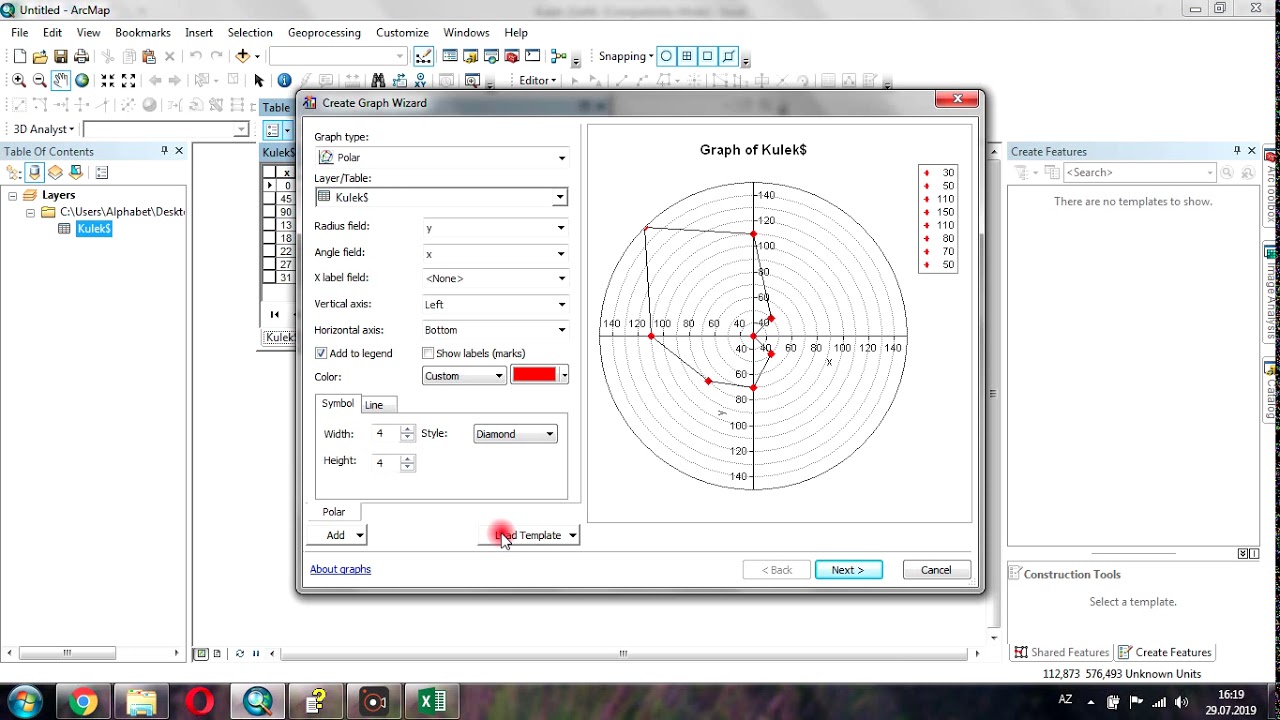Open Table Of Contents options icon
Image resolution: width=1280 pixels, height=720 pixels.
click(101, 172)
